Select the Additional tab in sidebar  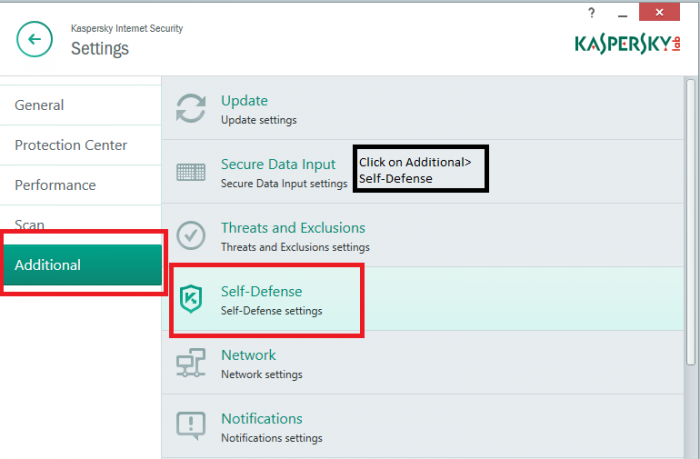(x=48, y=265)
